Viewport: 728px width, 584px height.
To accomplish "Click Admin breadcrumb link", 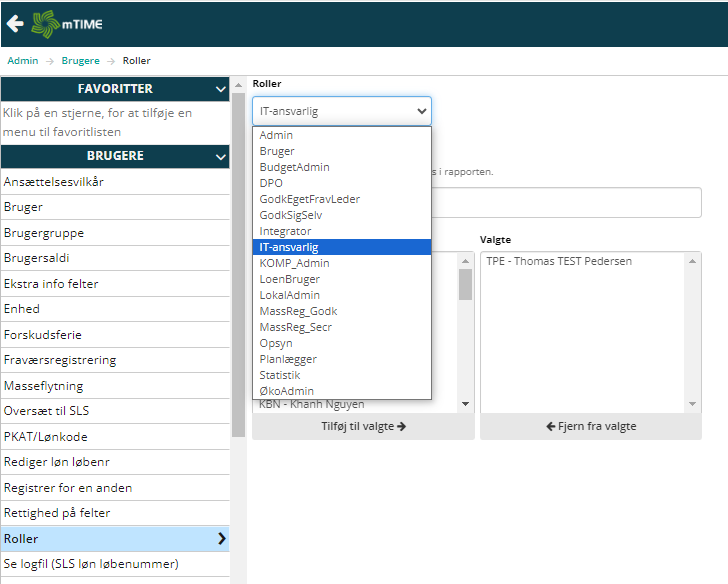I will [x=23, y=61].
